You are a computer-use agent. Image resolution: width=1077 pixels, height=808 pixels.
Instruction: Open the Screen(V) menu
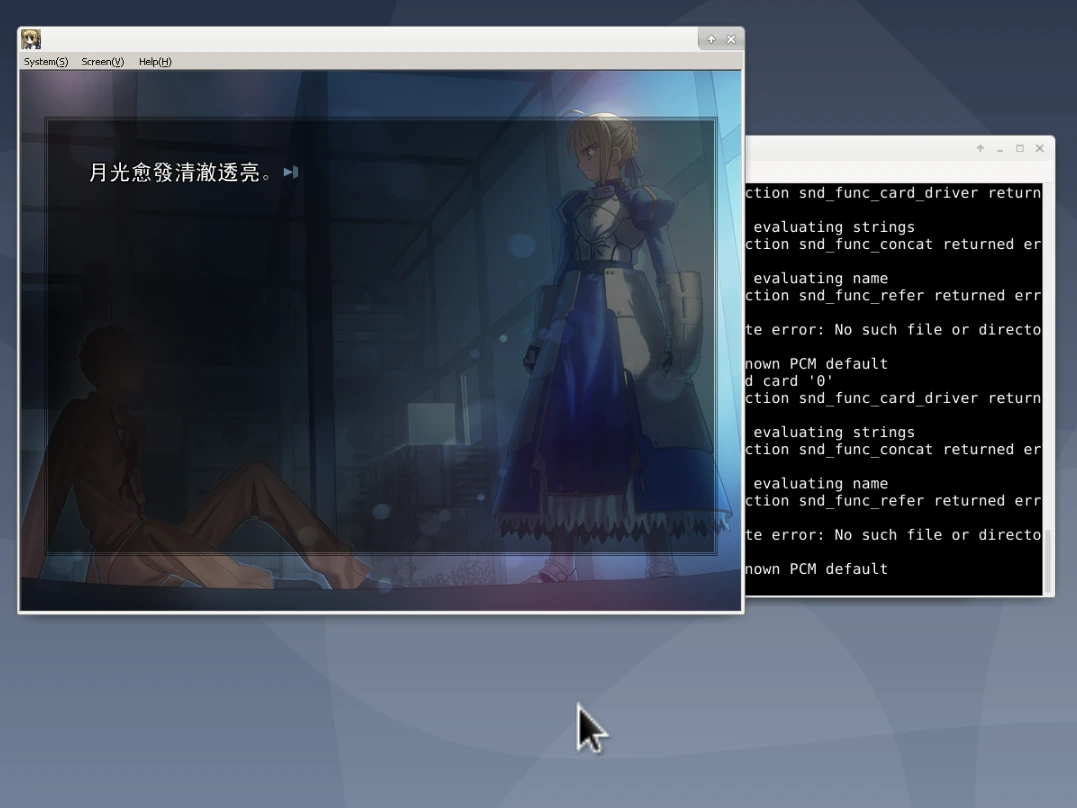pyautogui.click(x=101, y=61)
